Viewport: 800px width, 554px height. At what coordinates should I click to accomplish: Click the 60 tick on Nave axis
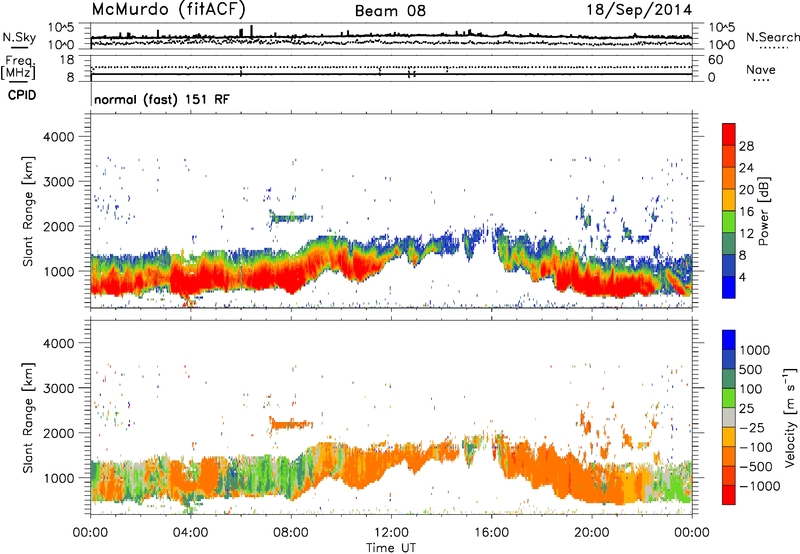pos(715,60)
